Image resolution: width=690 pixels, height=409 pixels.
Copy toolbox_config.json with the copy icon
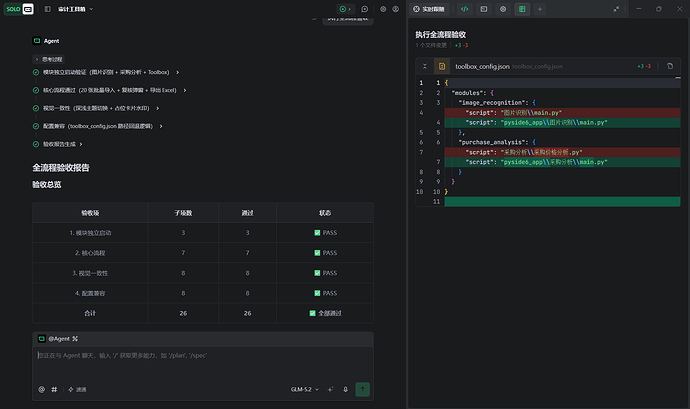tap(670, 66)
